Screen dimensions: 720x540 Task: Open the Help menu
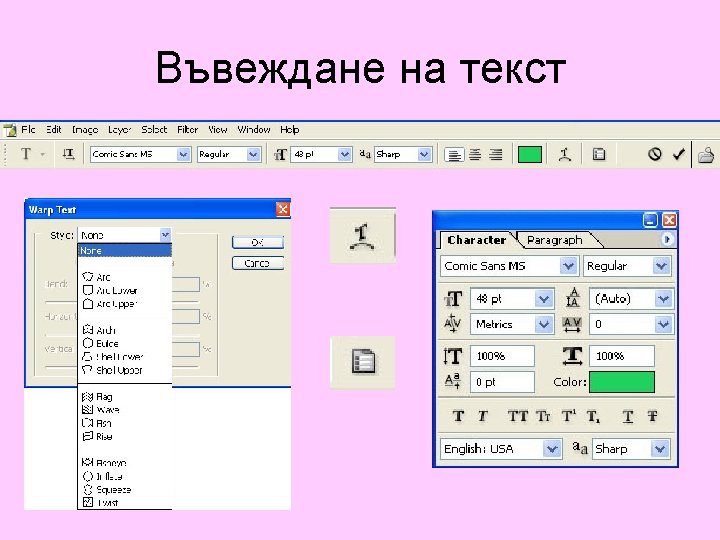[x=290, y=130]
